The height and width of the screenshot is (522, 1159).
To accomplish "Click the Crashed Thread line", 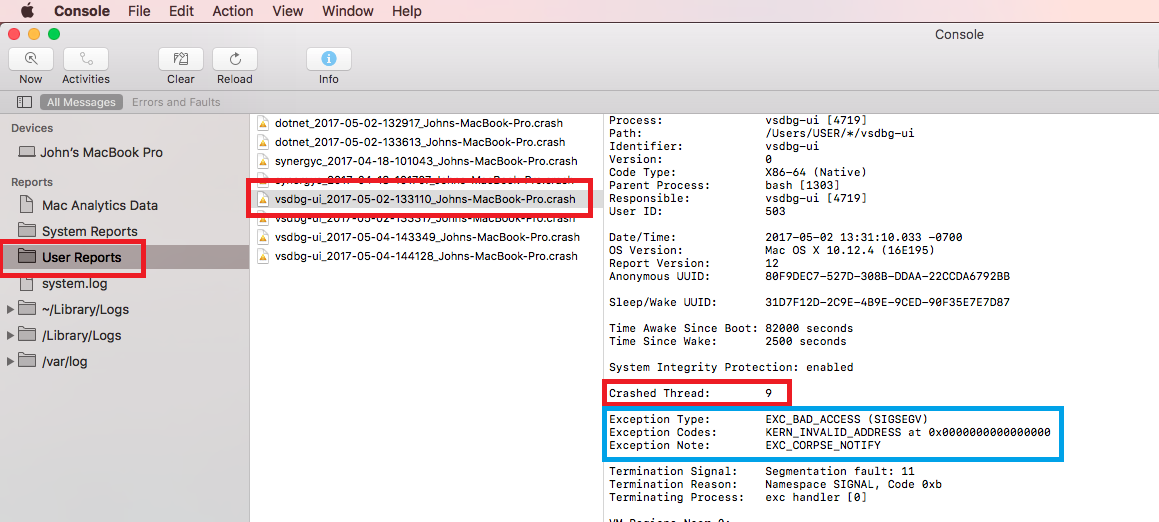I will click(x=690, y=393).
